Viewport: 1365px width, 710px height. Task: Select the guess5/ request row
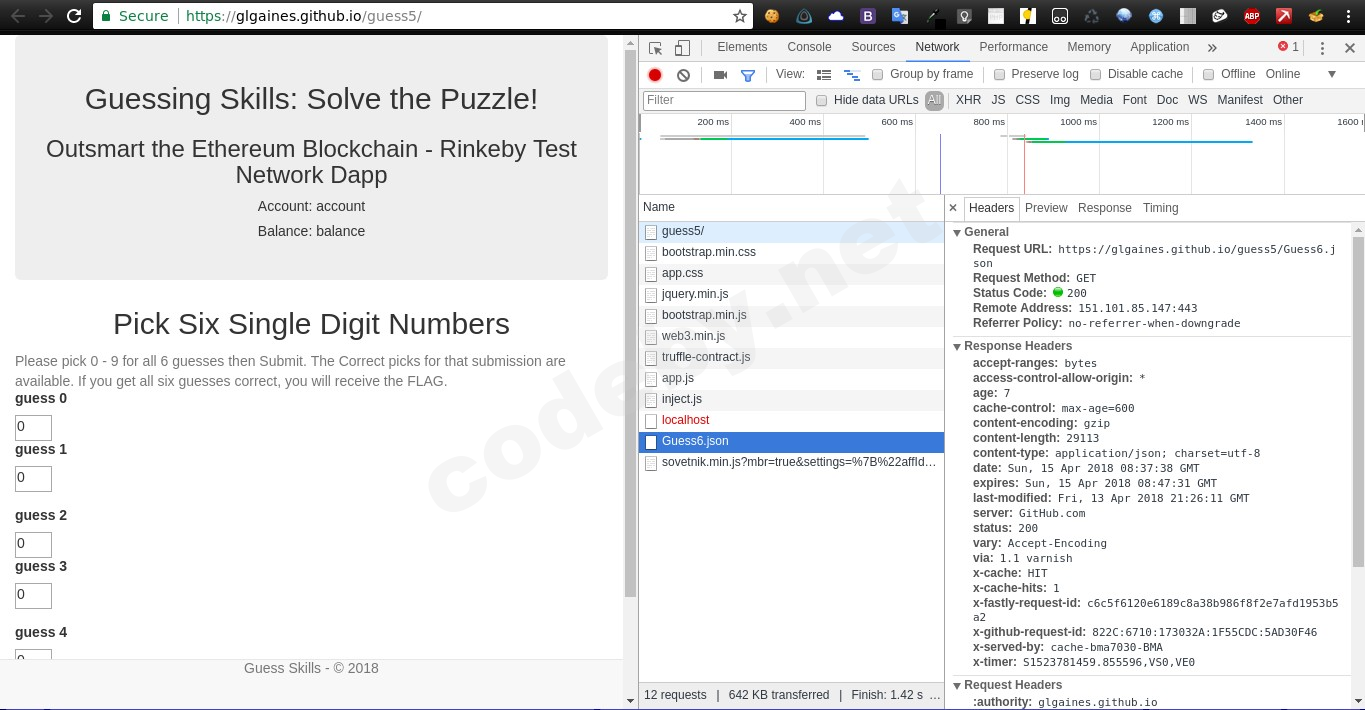point(791,231)
